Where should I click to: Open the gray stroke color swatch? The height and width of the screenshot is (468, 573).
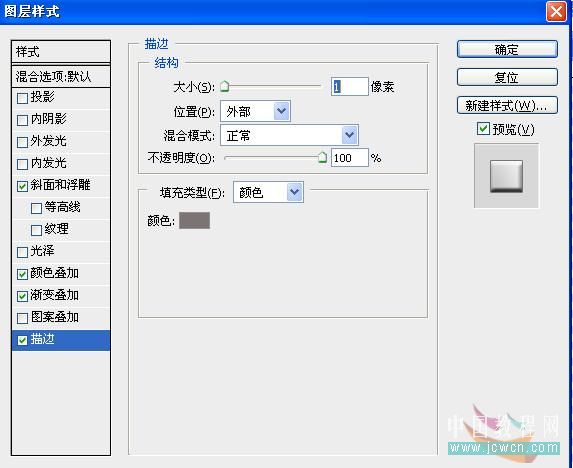tap(194, 220)
